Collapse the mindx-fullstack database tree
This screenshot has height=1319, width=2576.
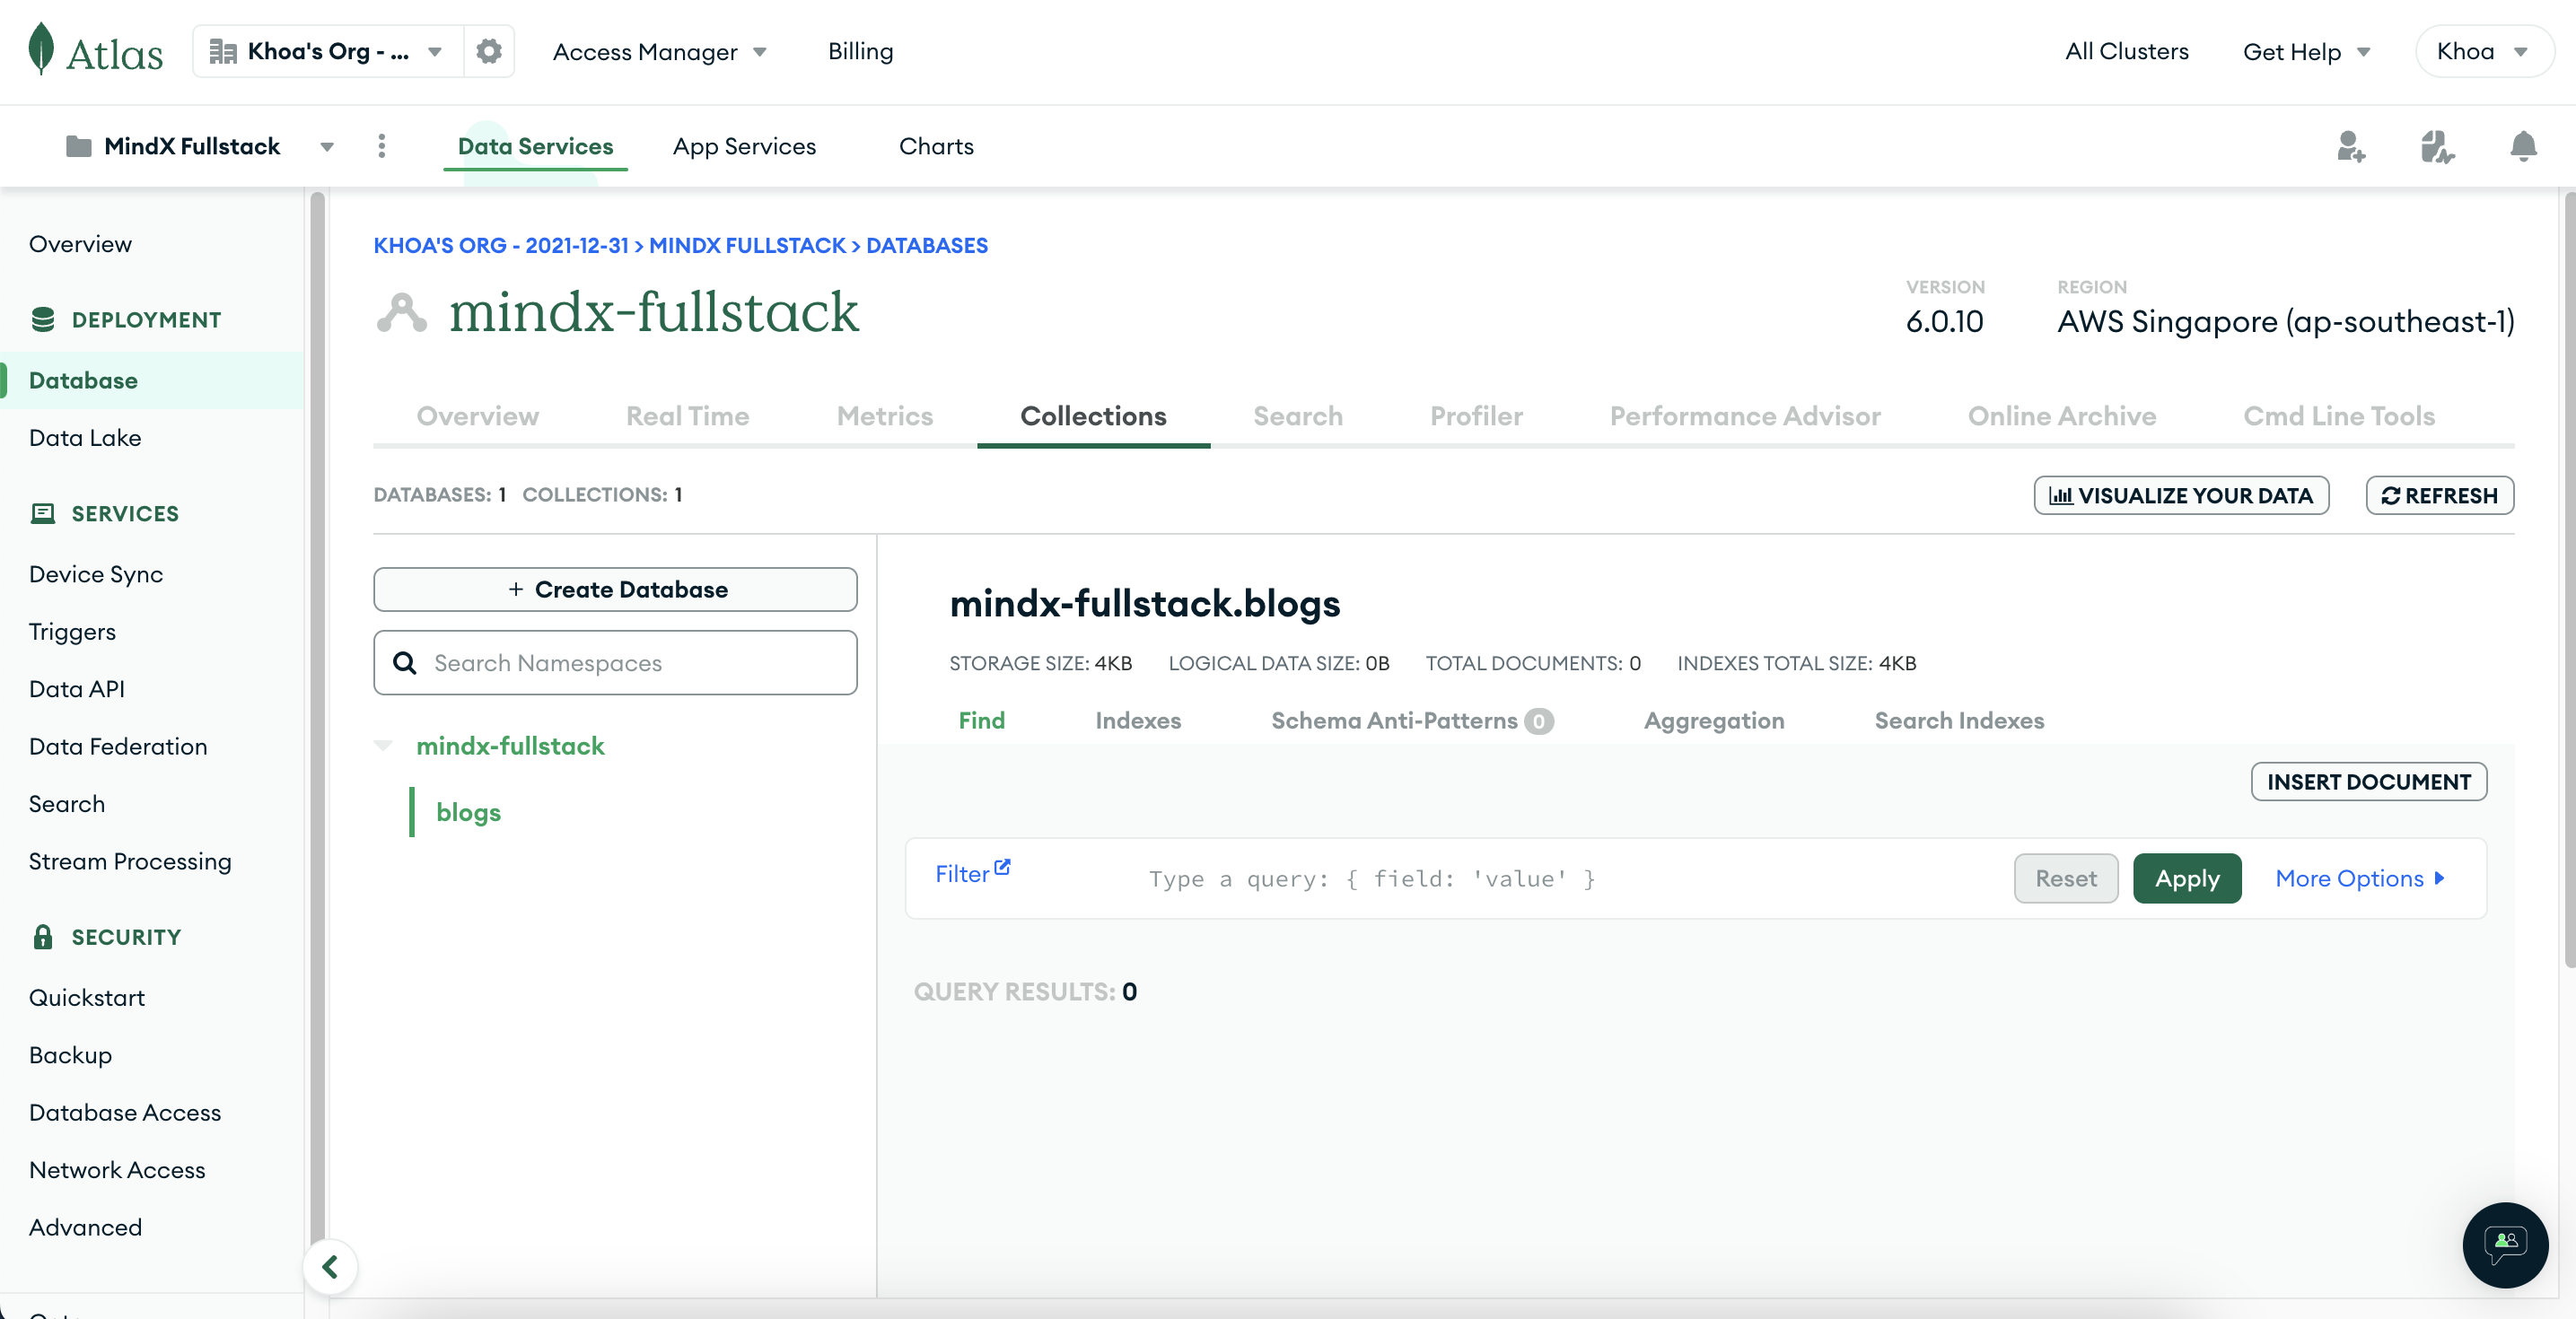tap(383, 745)
